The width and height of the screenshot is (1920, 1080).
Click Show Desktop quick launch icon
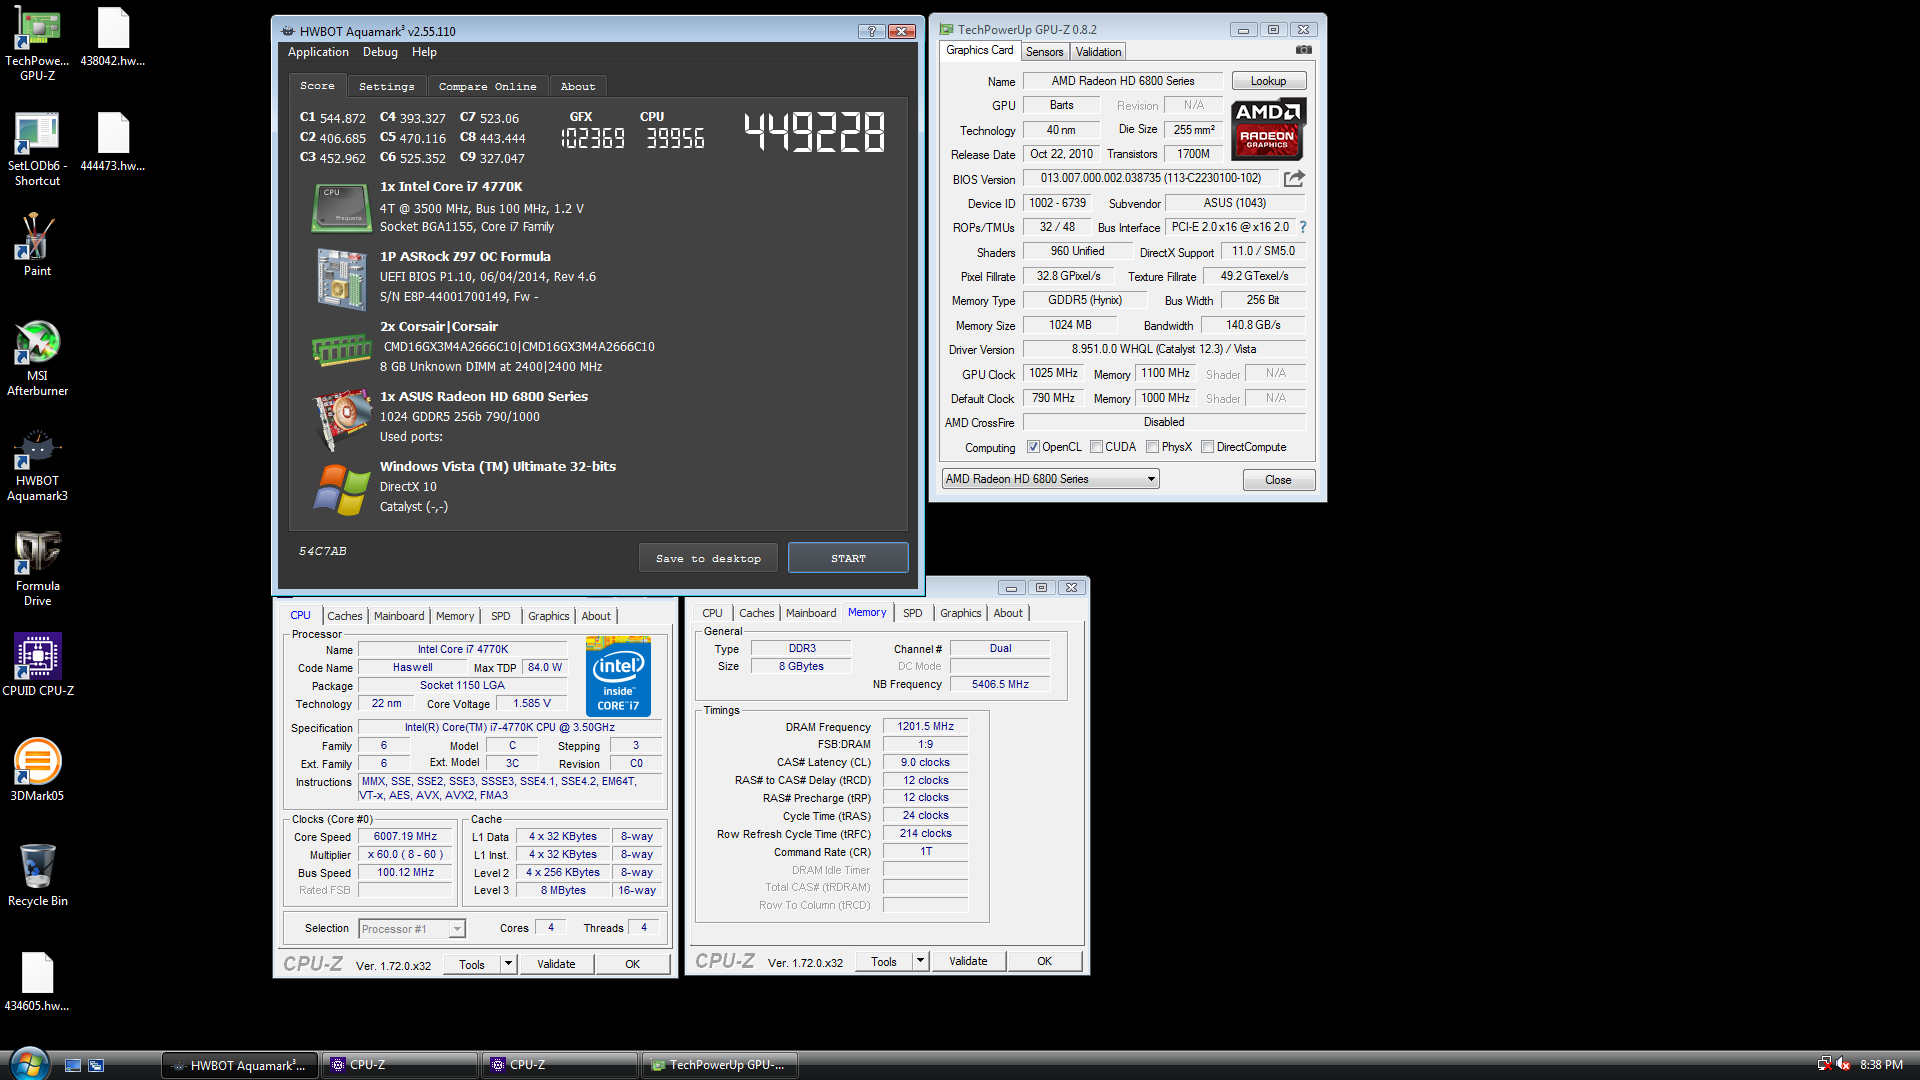pyautogui.click(x=73, y=1065)
